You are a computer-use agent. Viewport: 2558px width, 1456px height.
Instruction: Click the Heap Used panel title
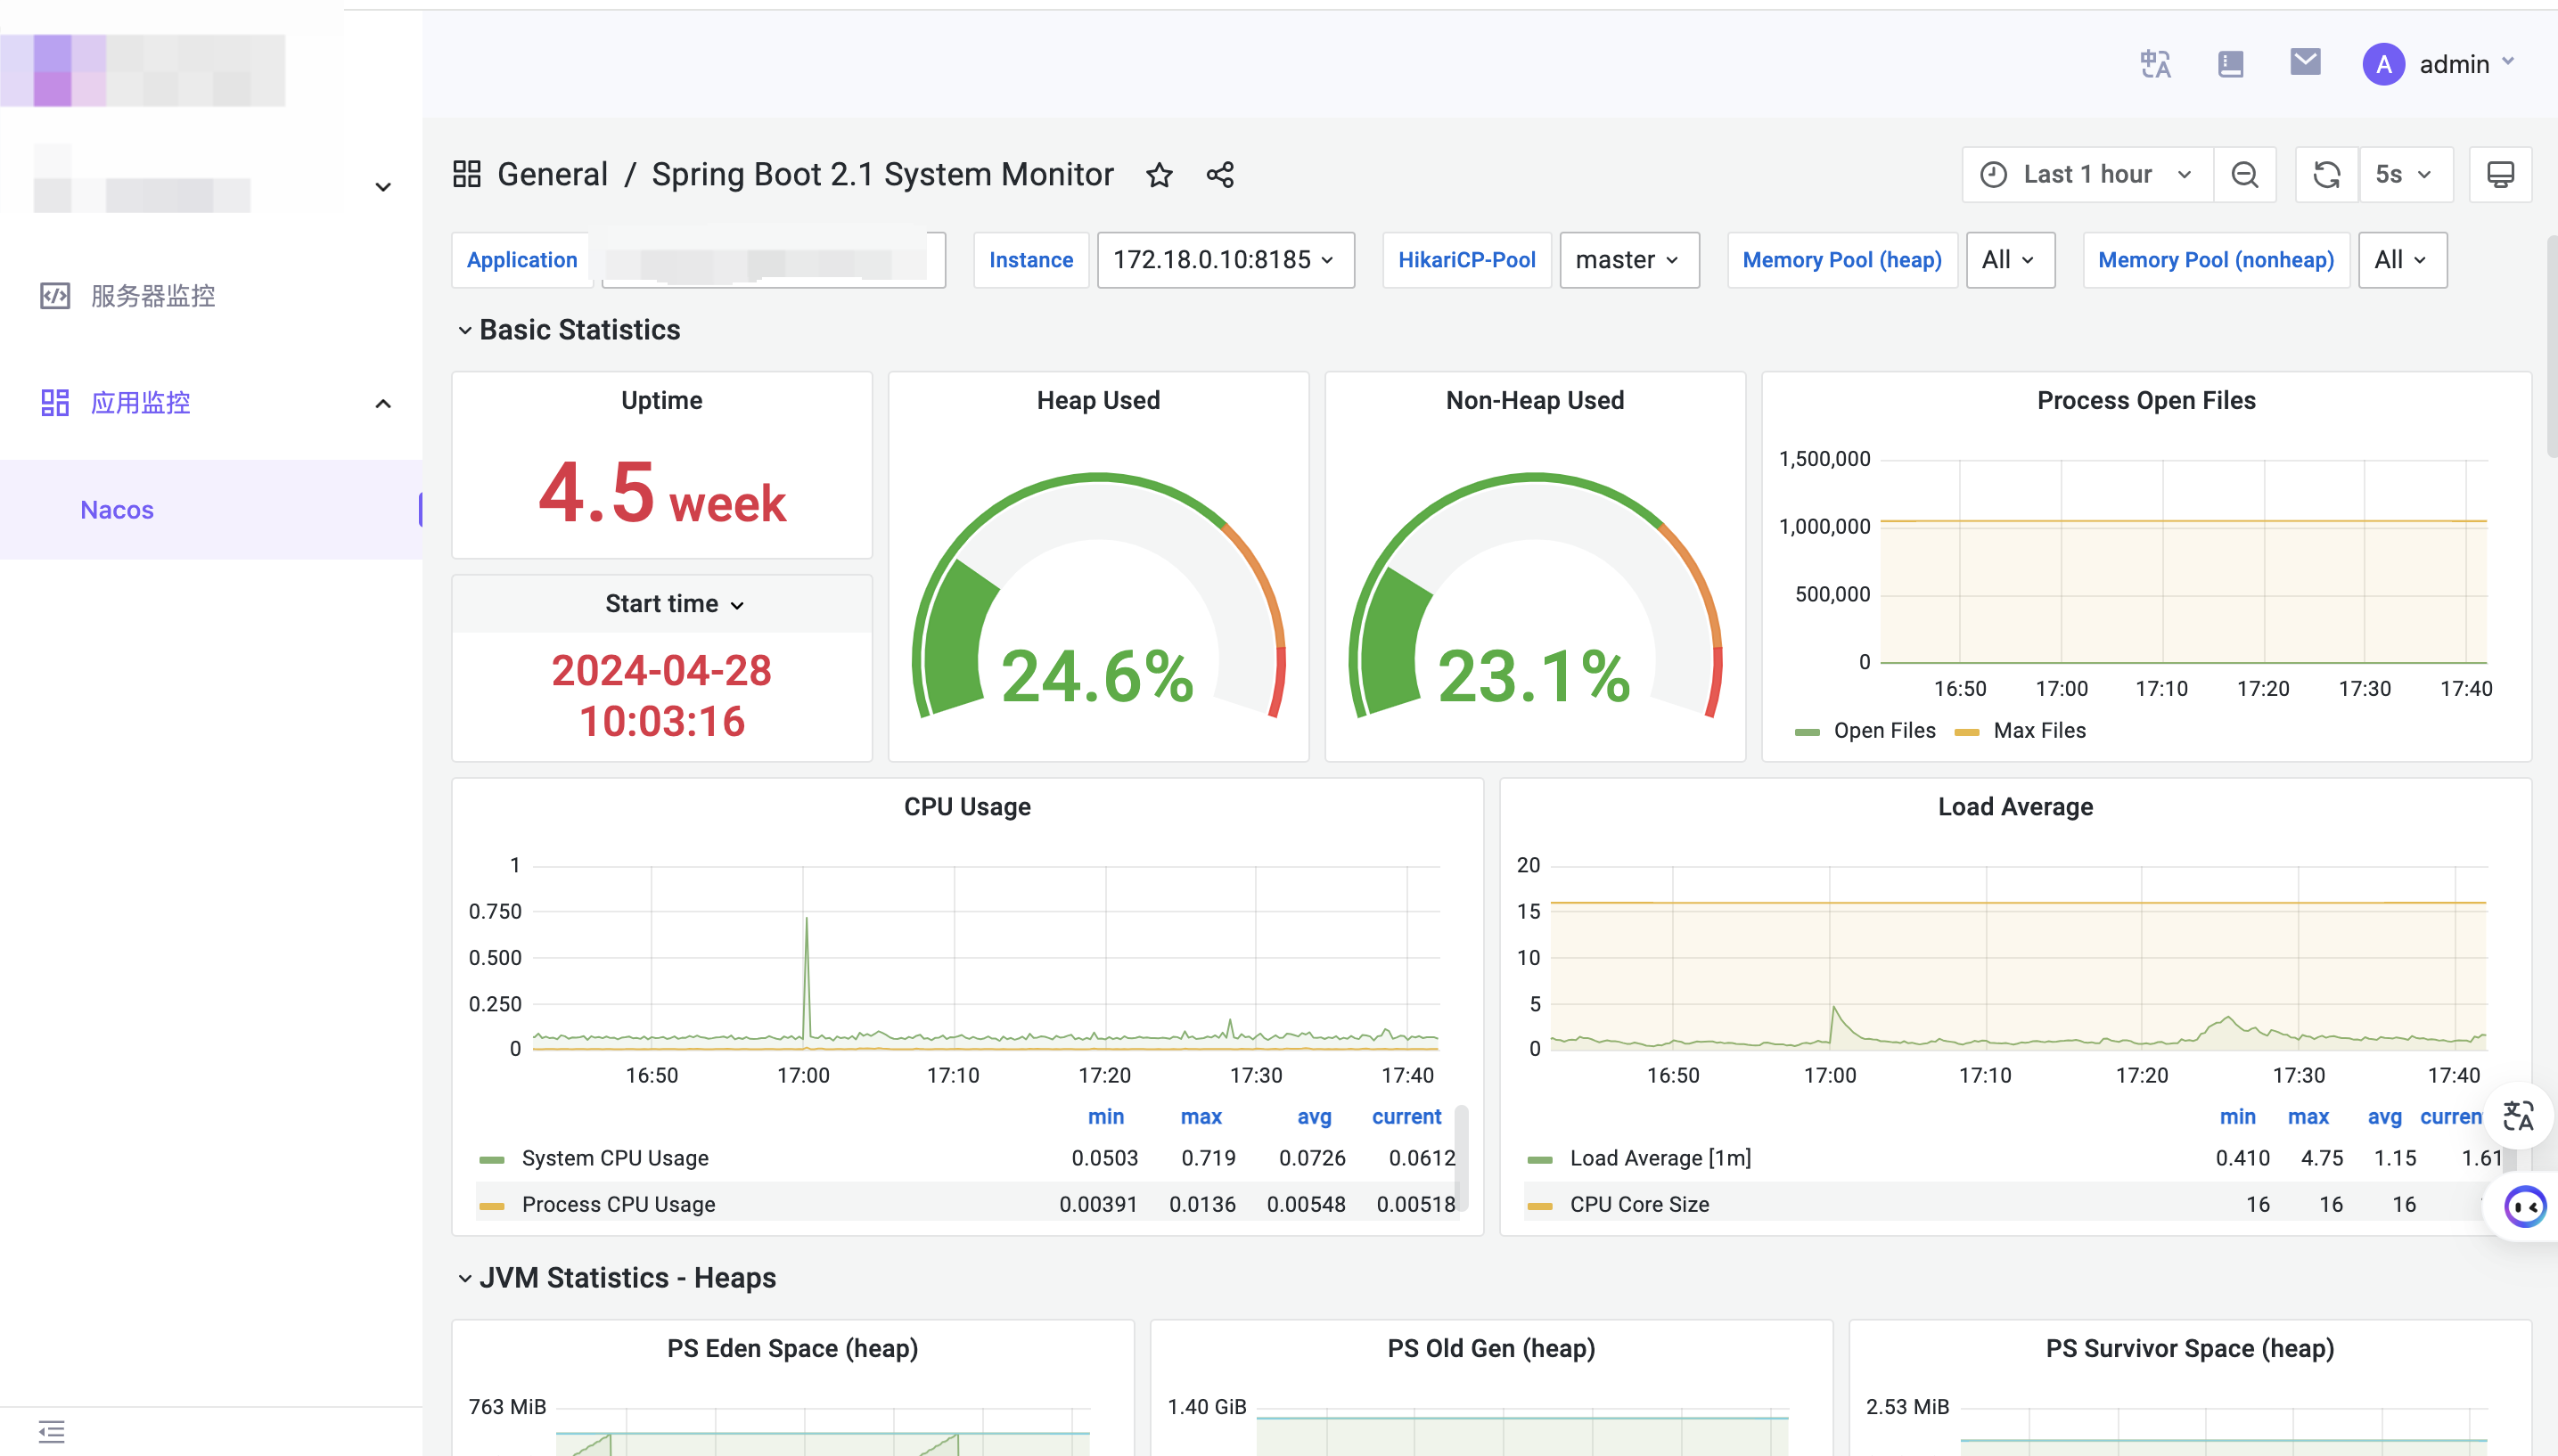(x=1098, y=401)
